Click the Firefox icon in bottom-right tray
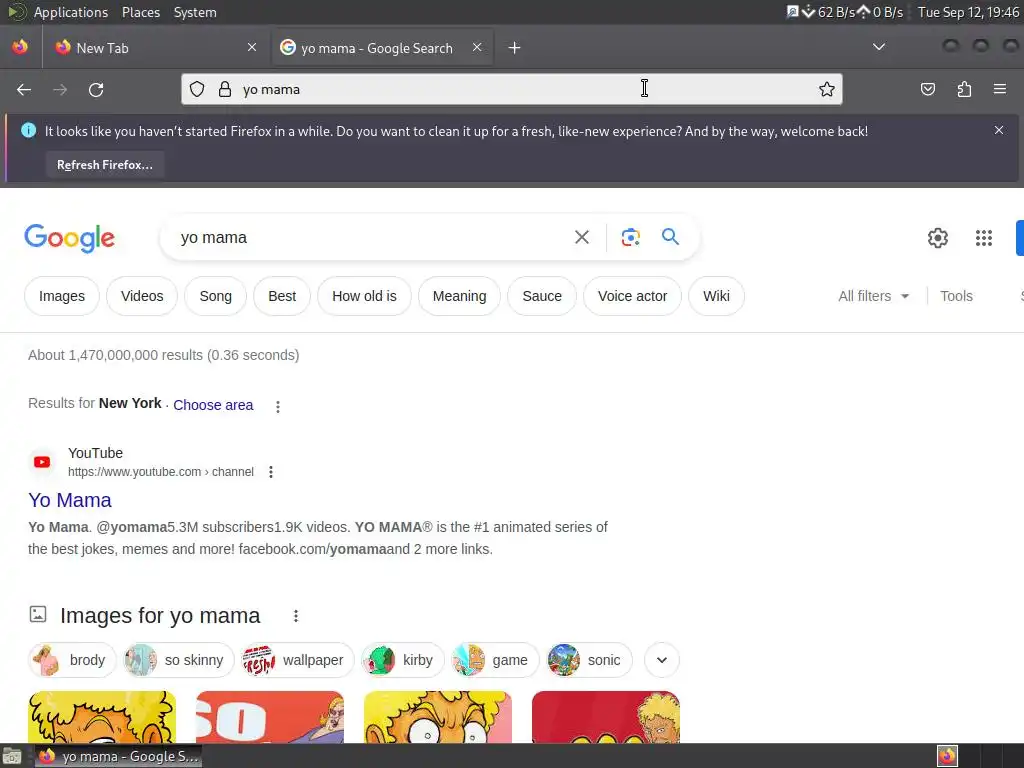This screenshot has height=768, width=1024. pos(947,756)
